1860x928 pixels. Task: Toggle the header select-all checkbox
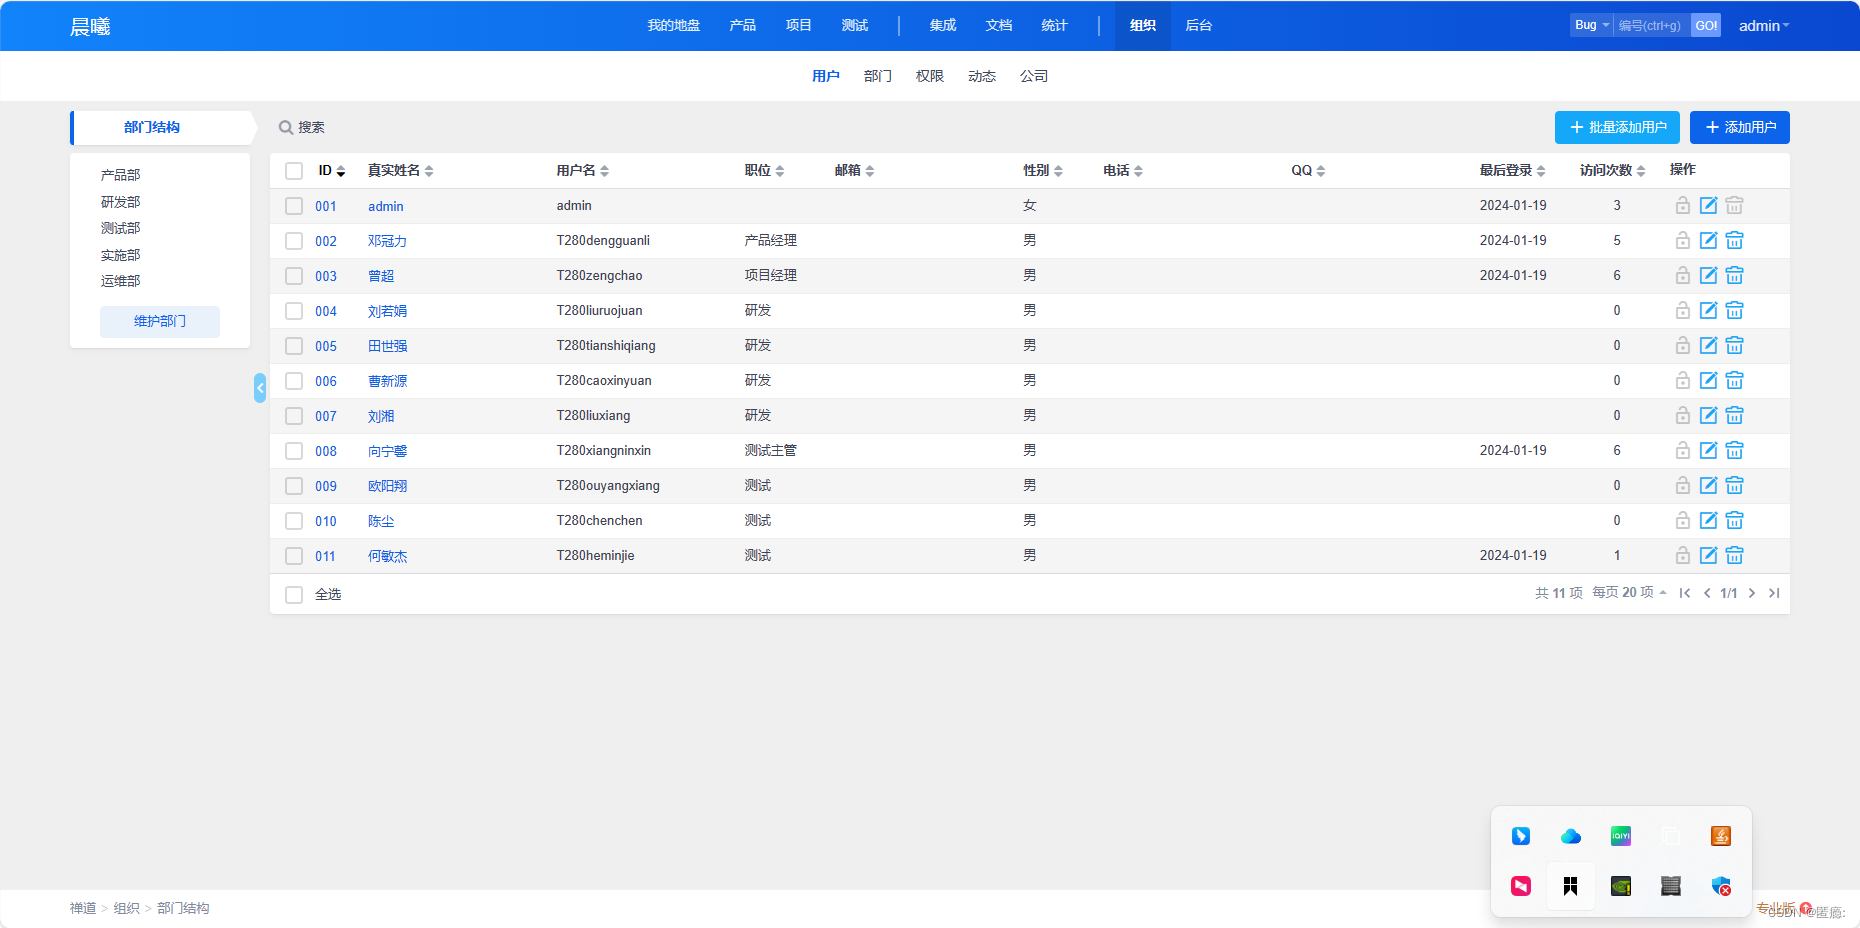click(x=294, y=171)
